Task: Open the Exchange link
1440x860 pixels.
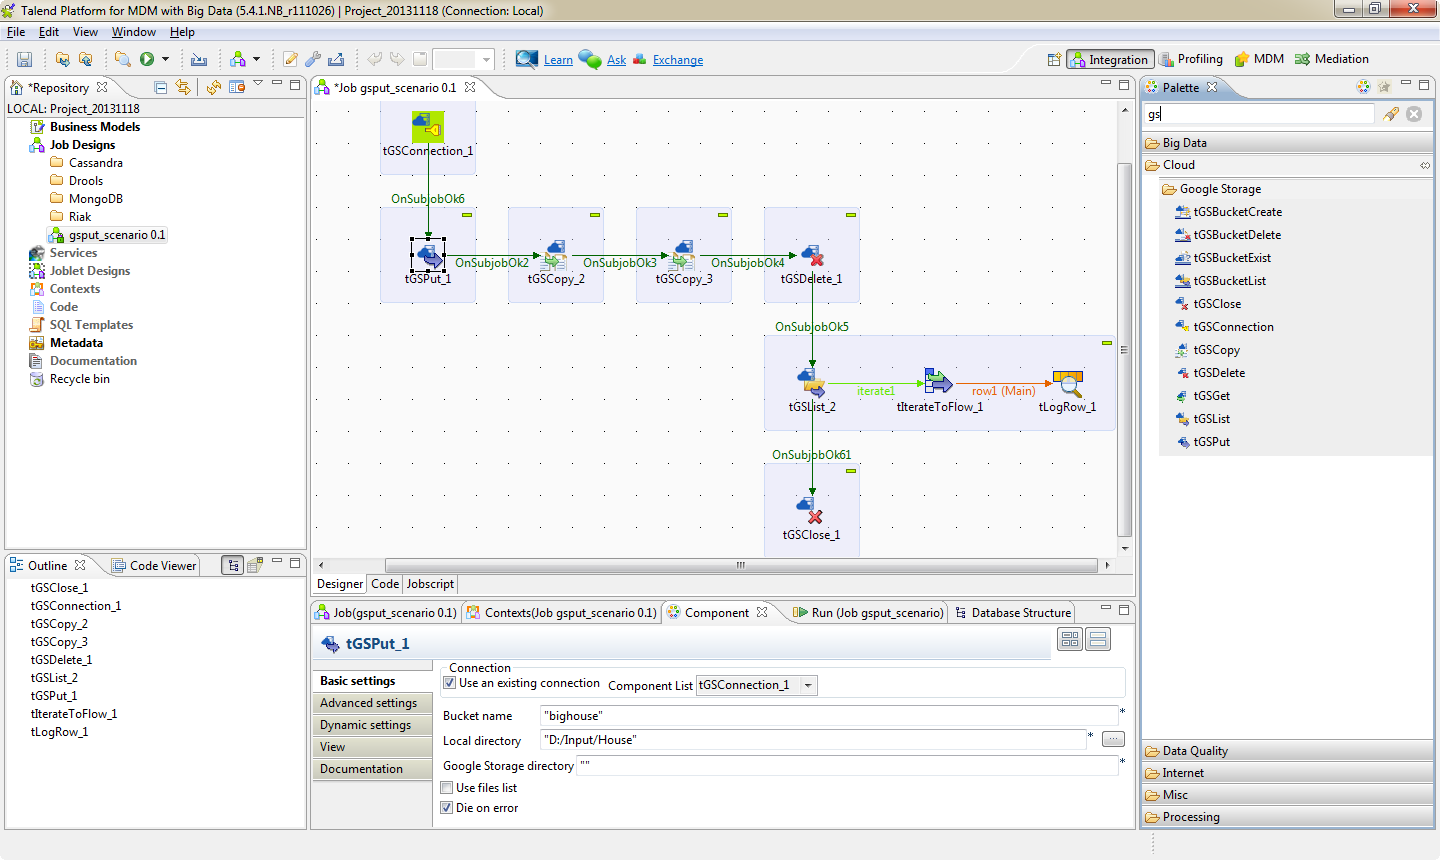Action: 677,60
